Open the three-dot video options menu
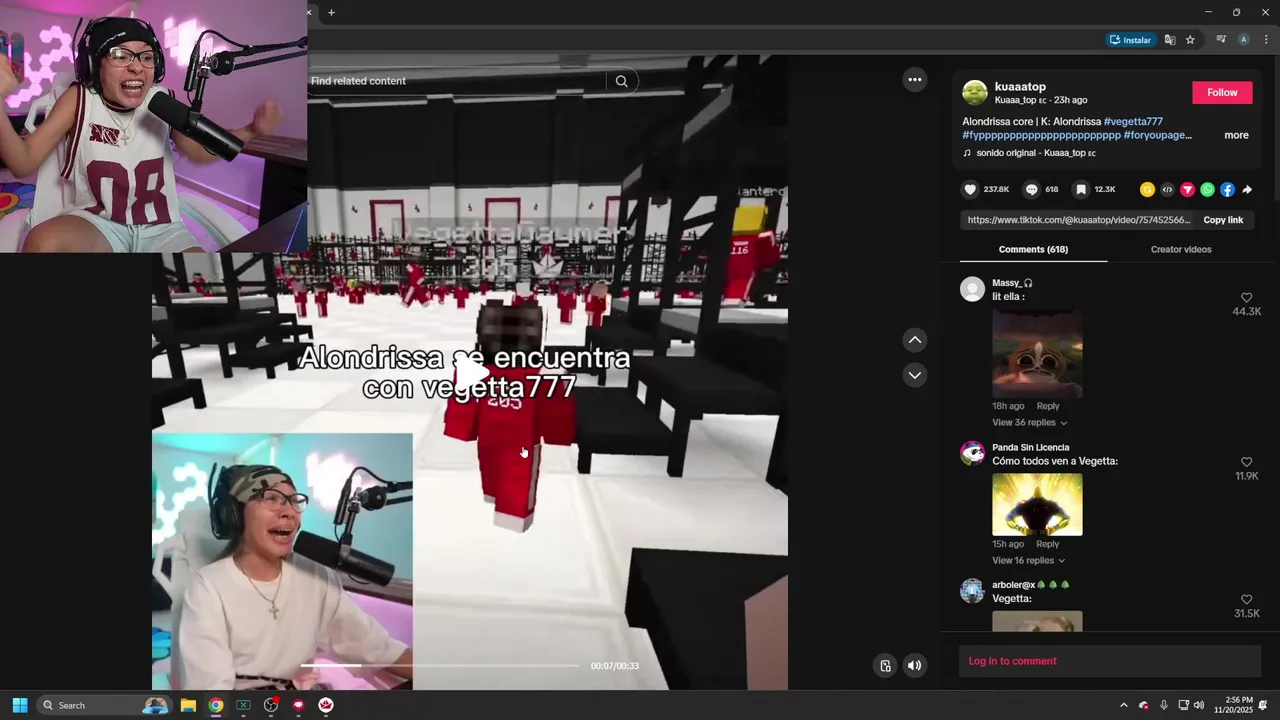The height and width of the screenshot is (720, 1280). (914, 80)
